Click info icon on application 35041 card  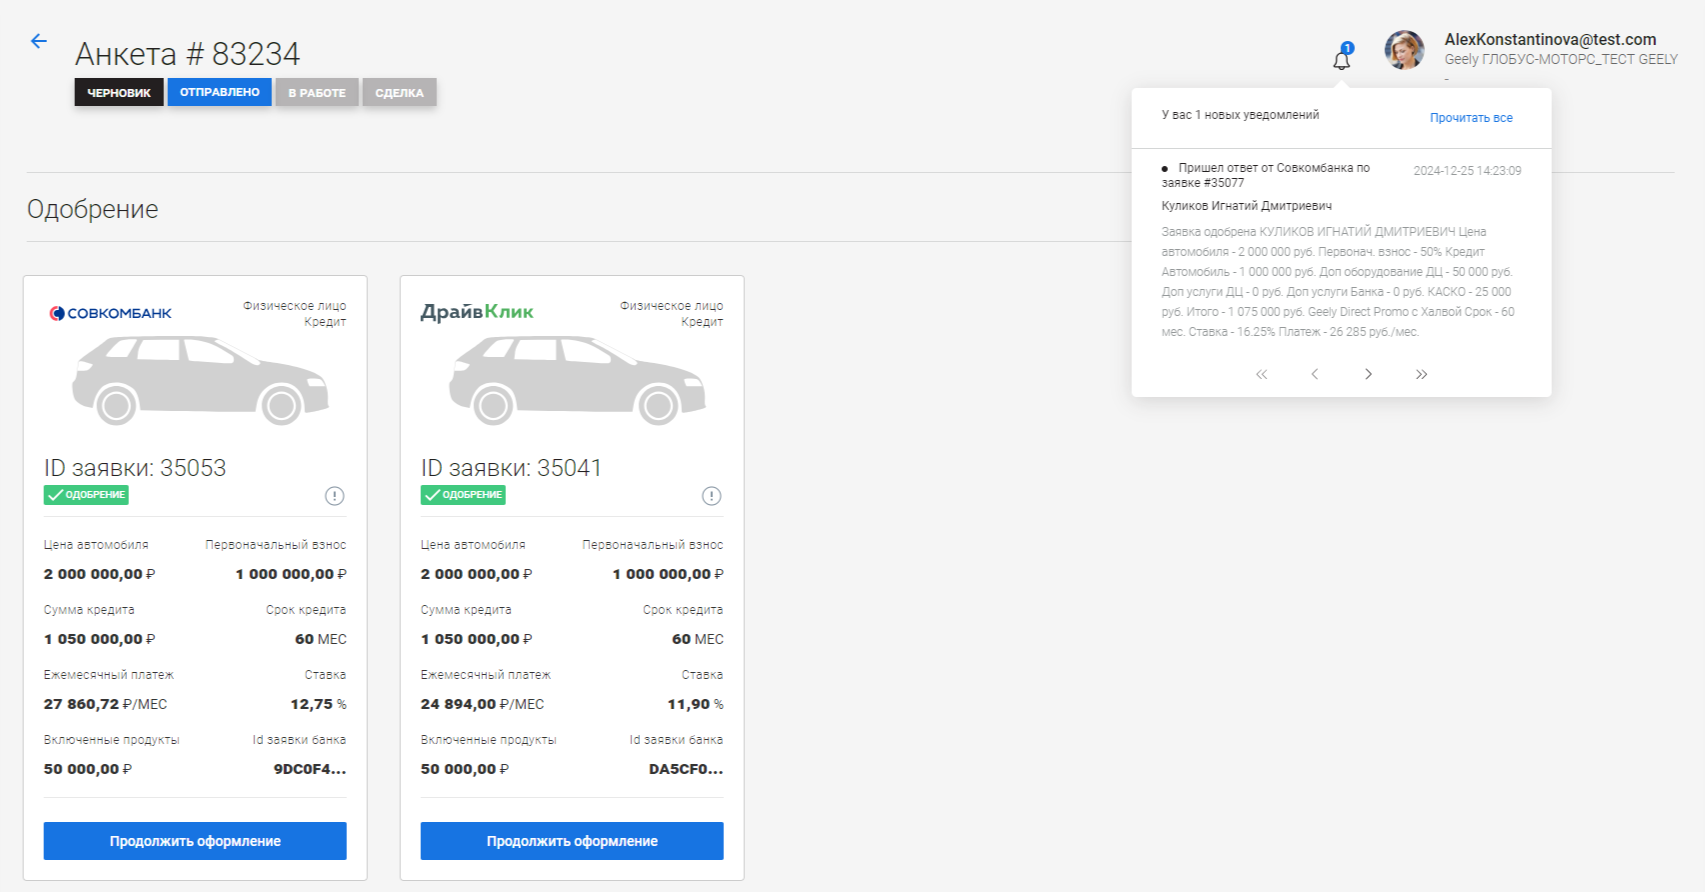click(712, 496)
